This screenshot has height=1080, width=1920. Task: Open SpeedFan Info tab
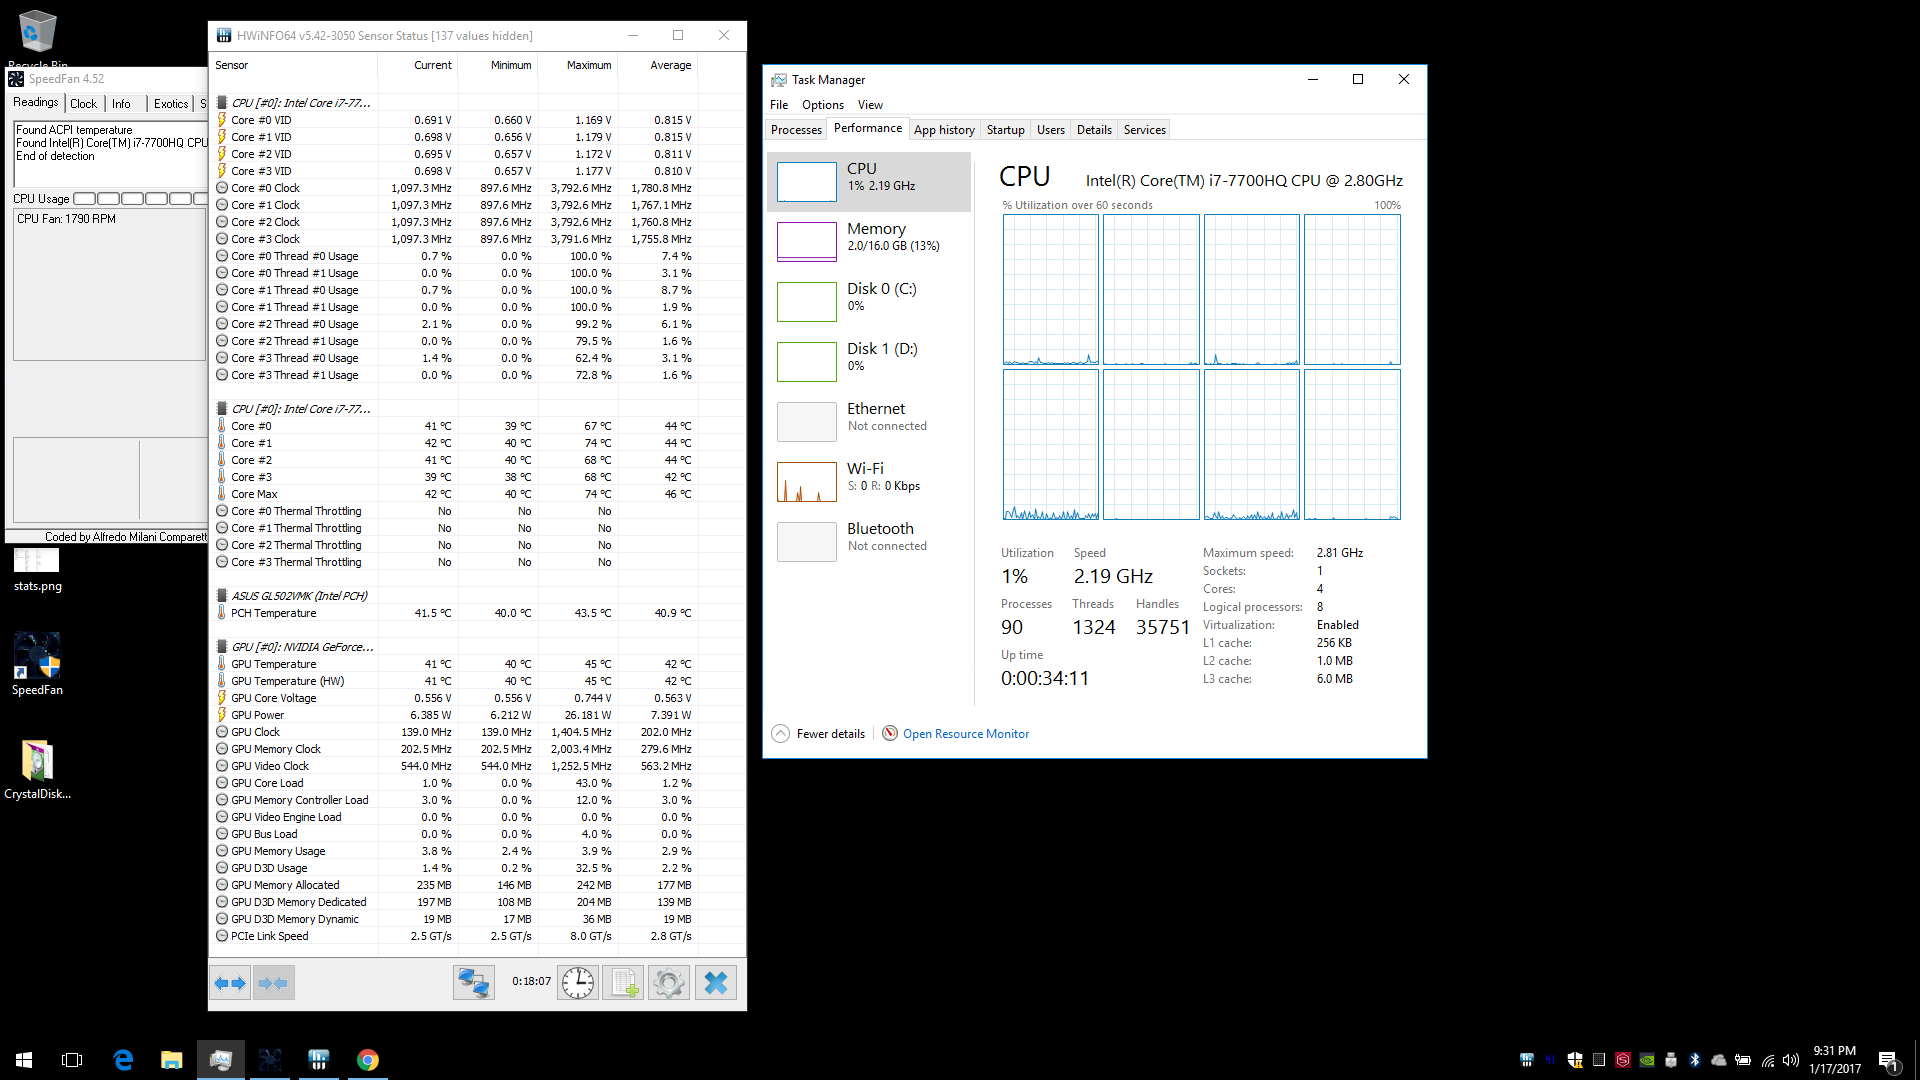tap(121, 104)
